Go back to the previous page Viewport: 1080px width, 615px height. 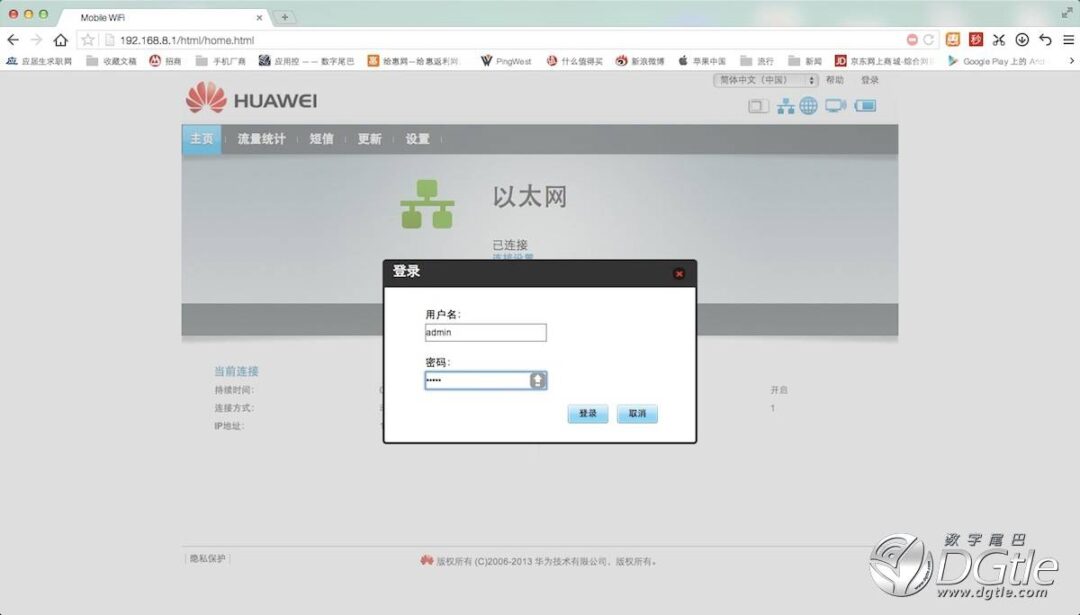[x=12, y=40]
